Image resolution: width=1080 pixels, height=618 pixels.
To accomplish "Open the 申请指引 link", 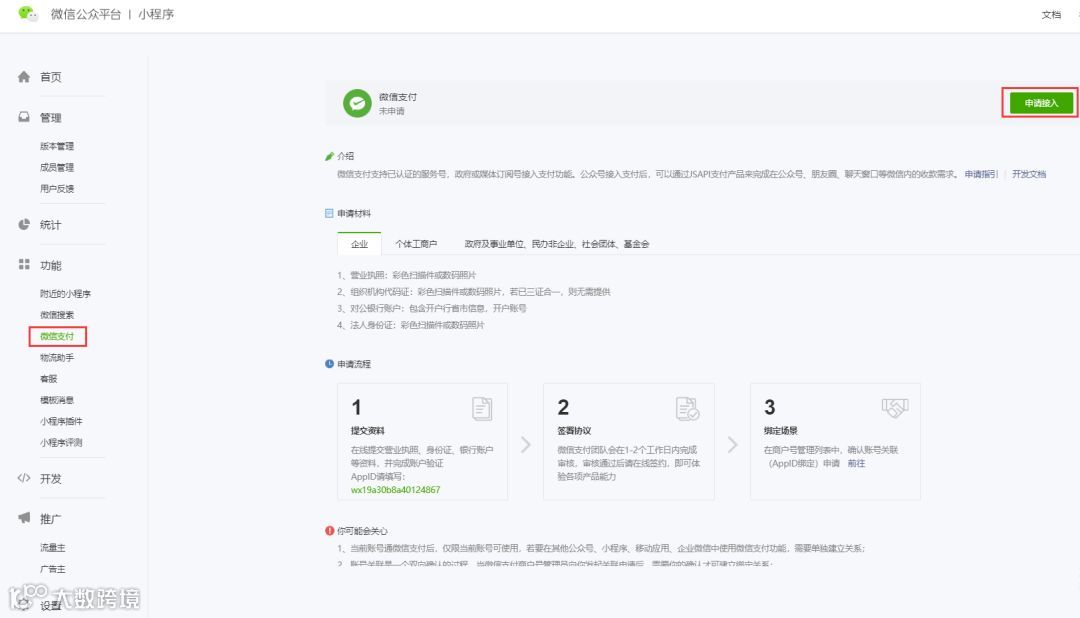I will (981, 174).
